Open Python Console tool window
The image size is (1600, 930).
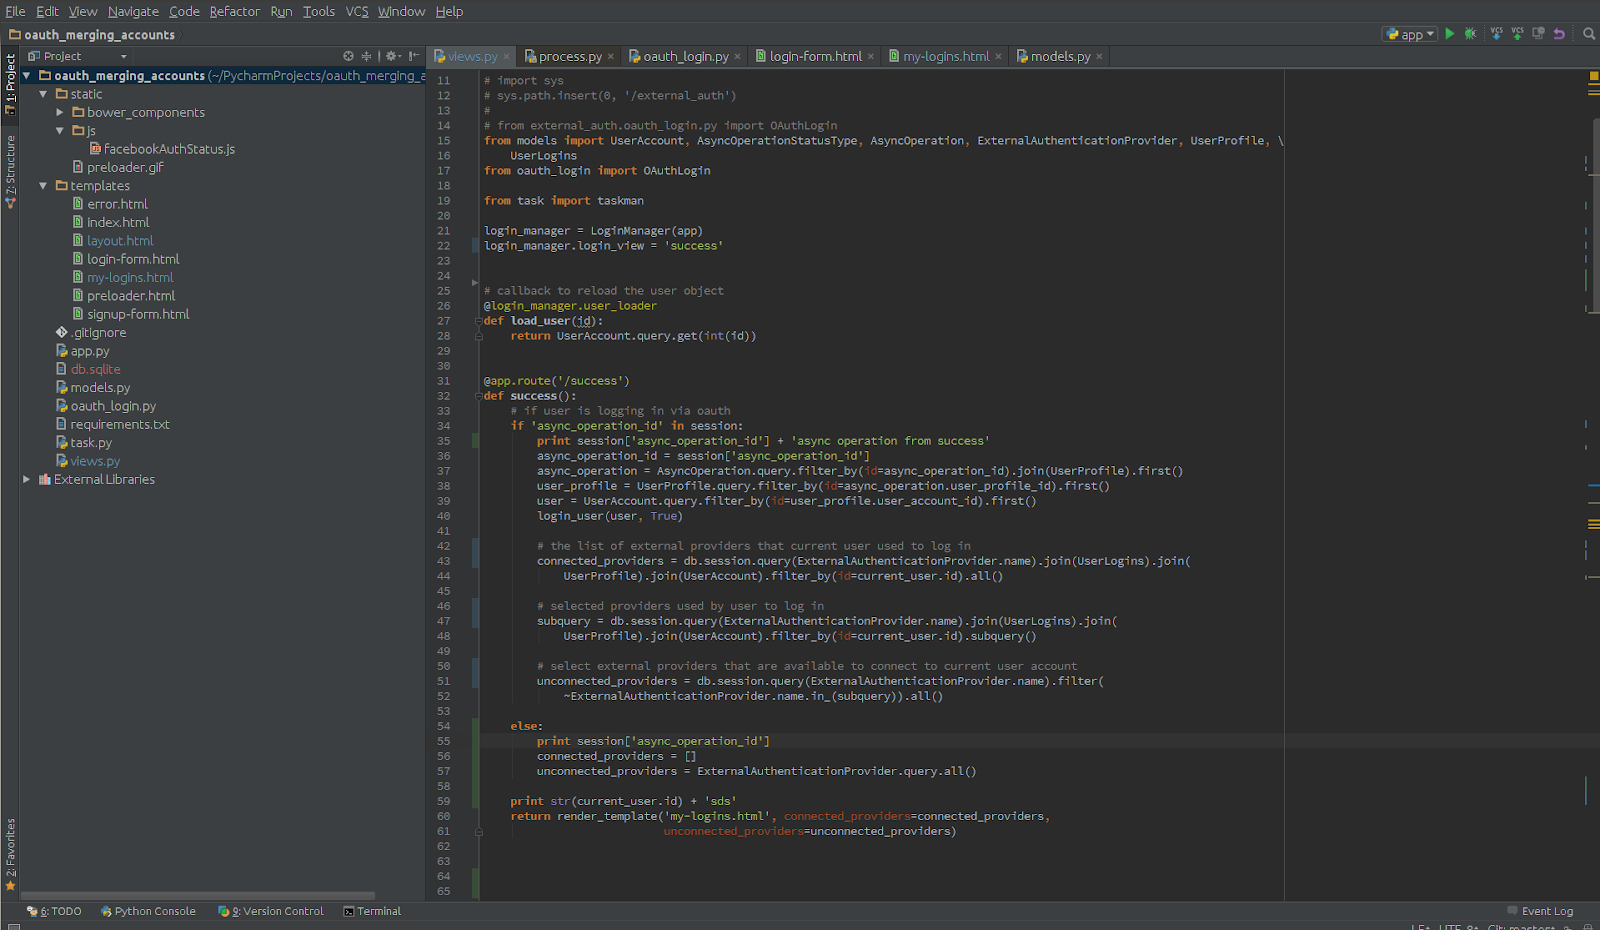tap(148, 911)
